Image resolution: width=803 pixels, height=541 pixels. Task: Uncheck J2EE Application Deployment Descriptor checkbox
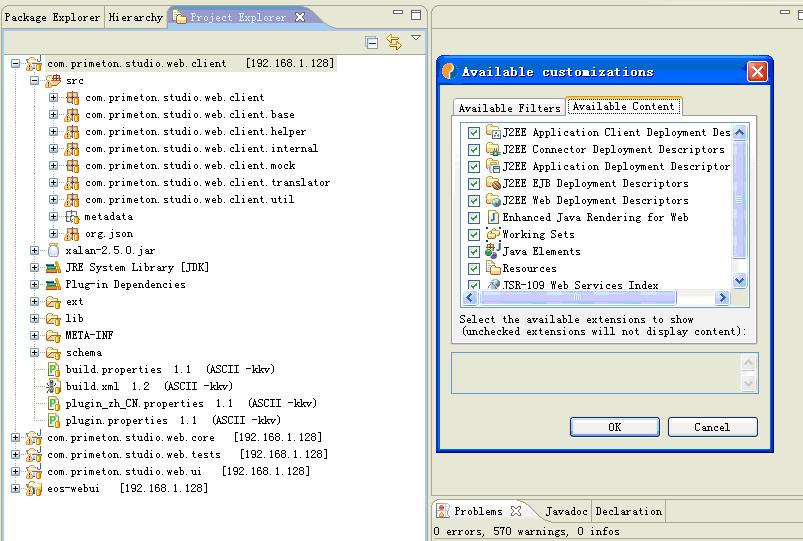click(474, 167)
